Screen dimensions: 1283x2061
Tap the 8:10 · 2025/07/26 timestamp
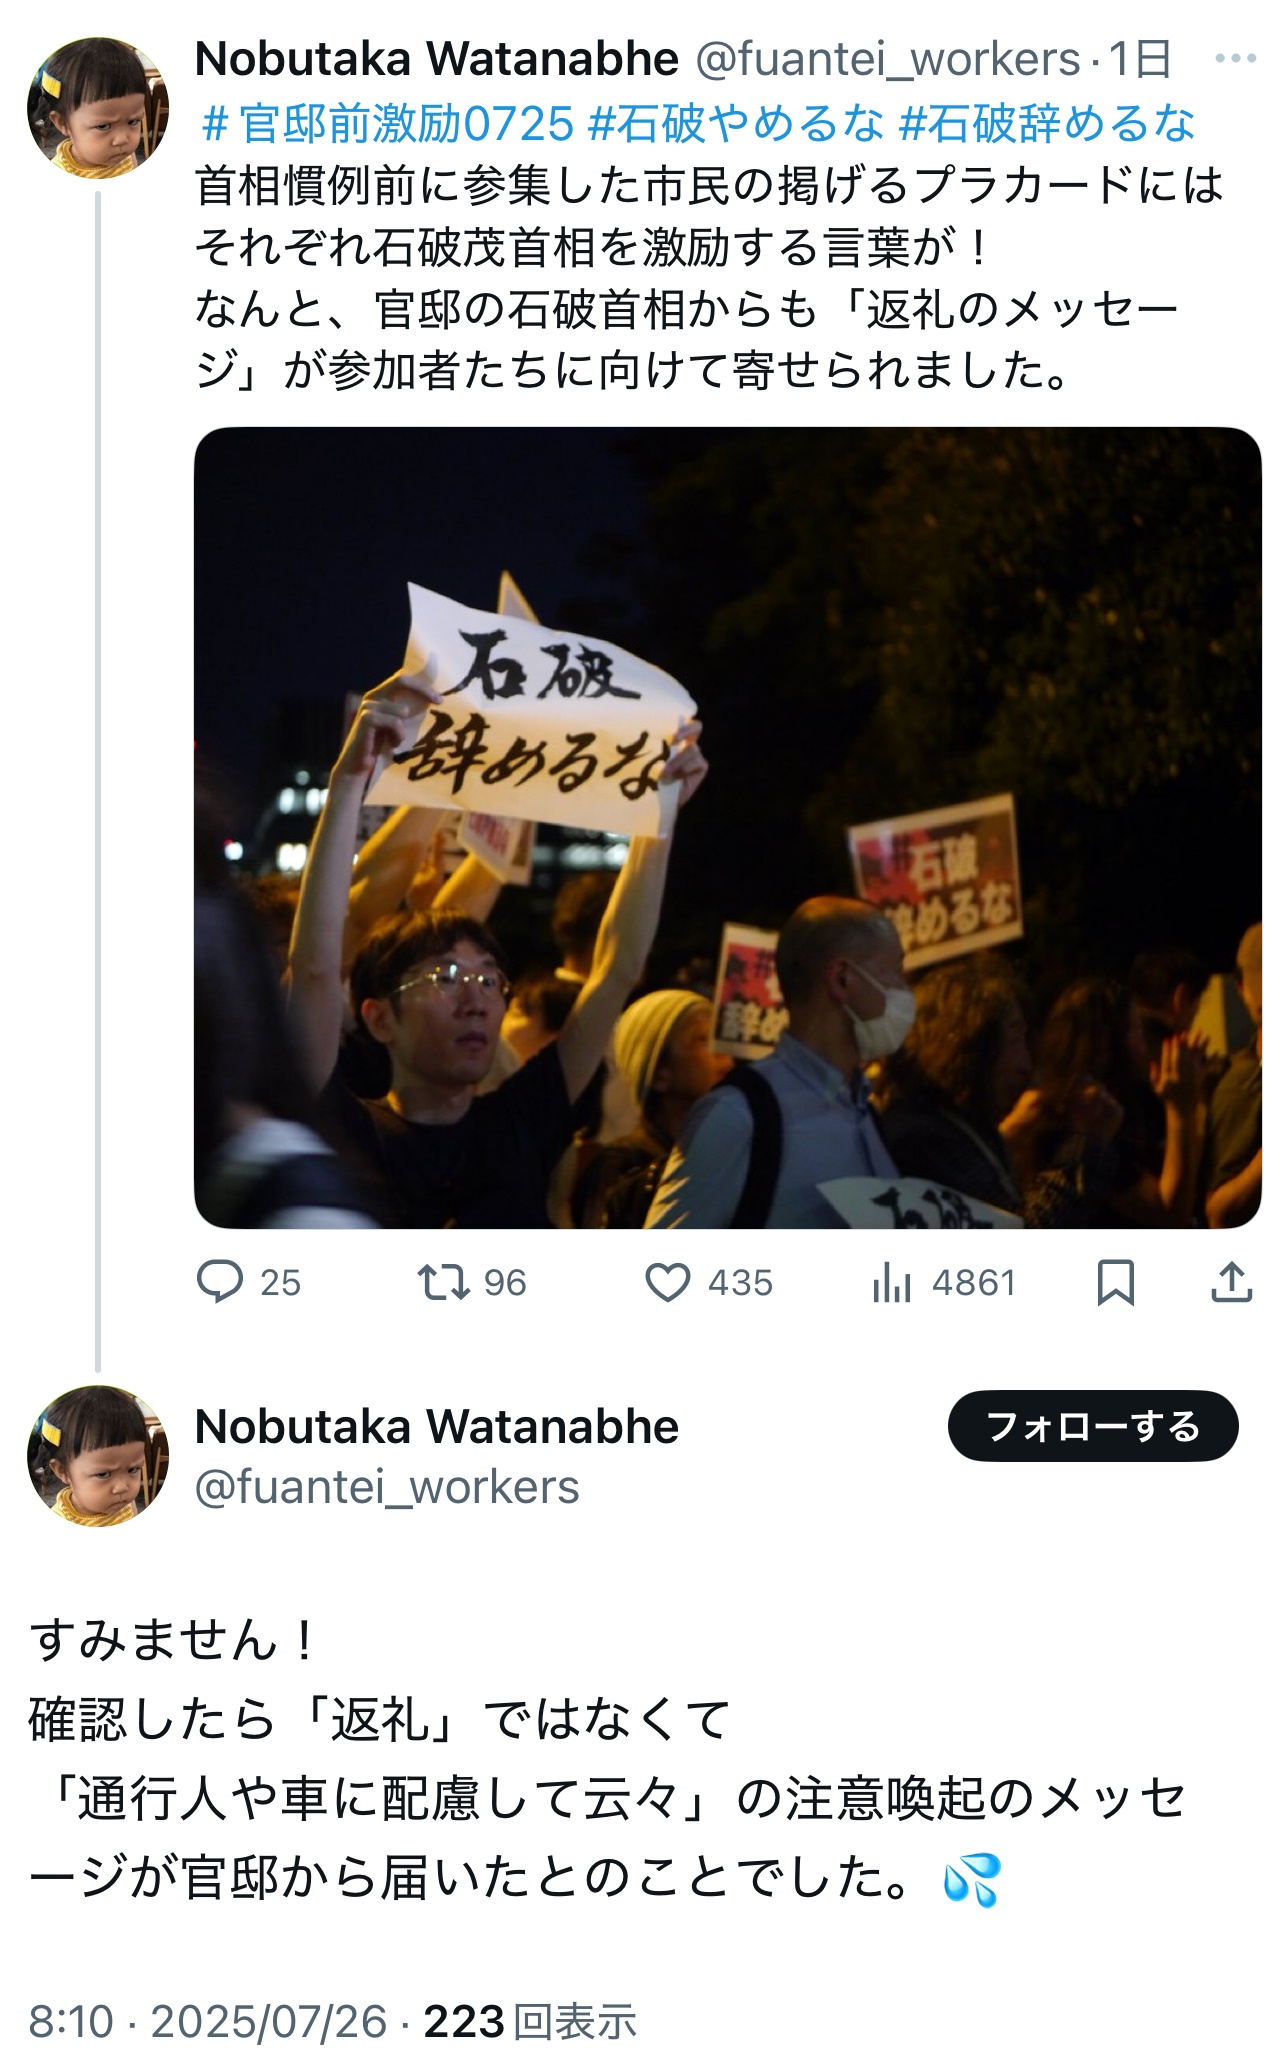tap(208, 2021)
